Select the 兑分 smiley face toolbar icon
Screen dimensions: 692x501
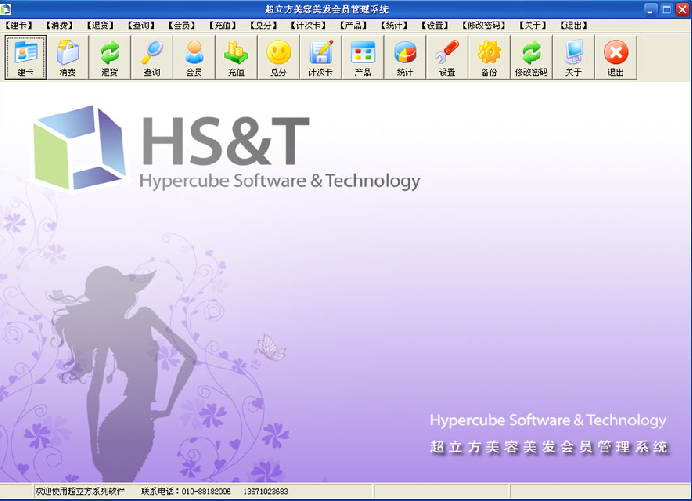point(279,58)
